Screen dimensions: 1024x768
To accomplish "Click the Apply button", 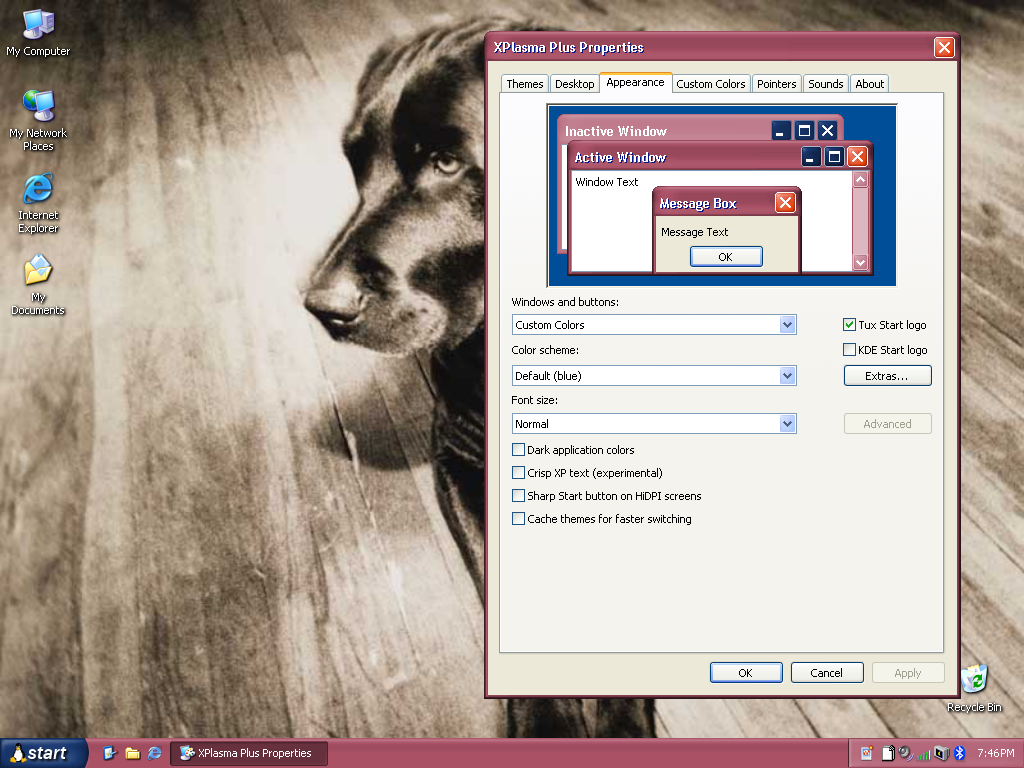I will point(908,673).
